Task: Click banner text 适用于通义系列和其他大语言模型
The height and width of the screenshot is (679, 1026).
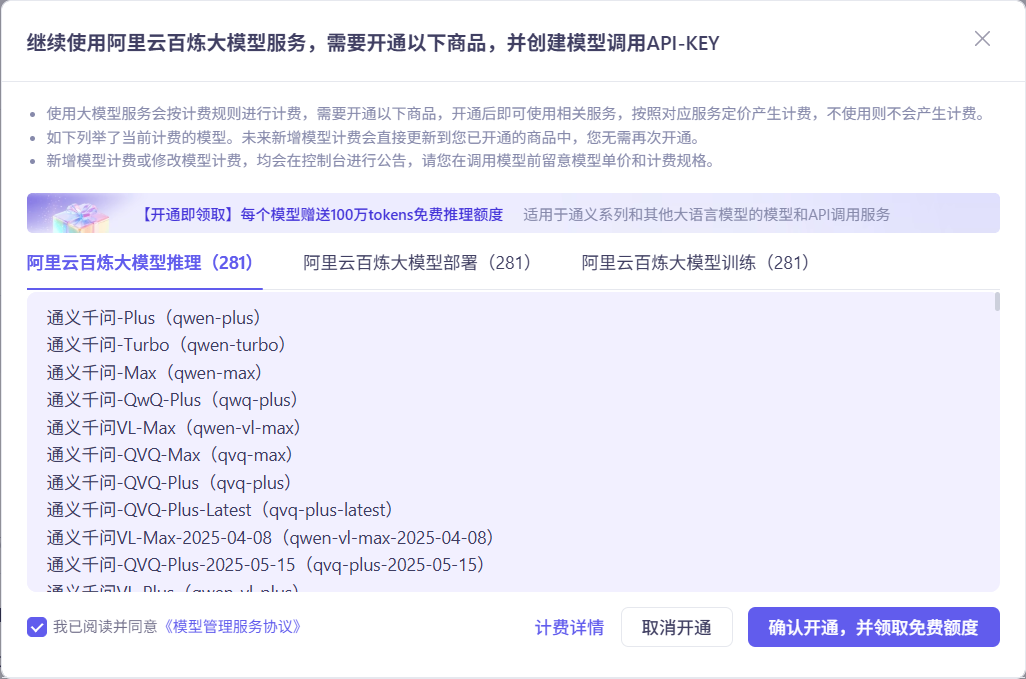Action: (x=707, y=215)
